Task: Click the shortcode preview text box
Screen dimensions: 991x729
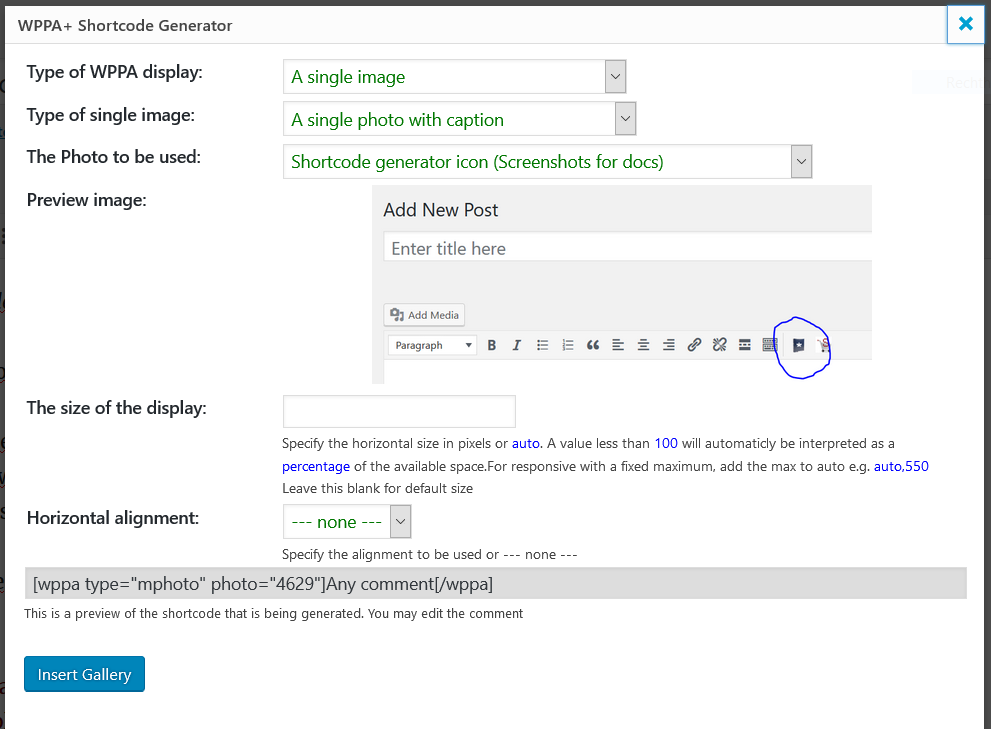Action: pyautogui.click(x=495, y=583)
